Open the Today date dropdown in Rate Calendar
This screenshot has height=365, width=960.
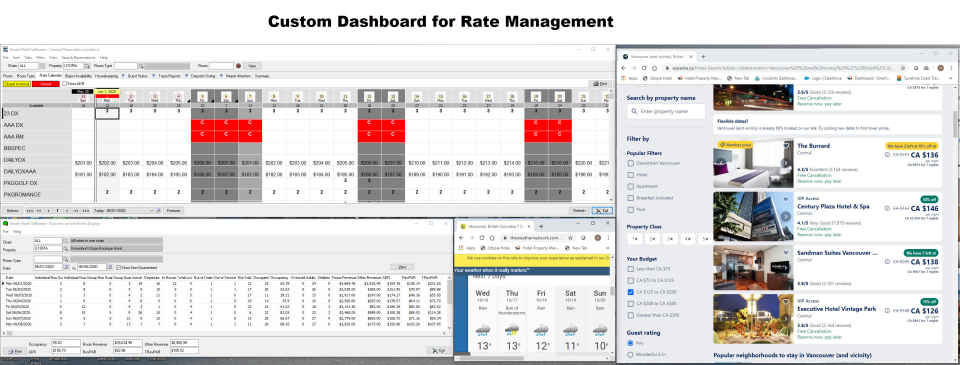pos(151,210)
